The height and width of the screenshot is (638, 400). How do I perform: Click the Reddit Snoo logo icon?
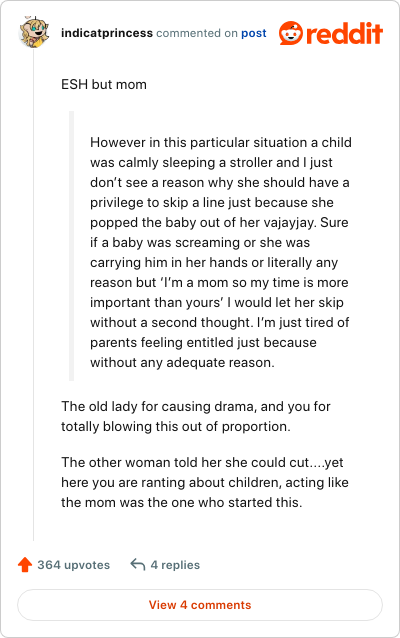coord(291,33)
